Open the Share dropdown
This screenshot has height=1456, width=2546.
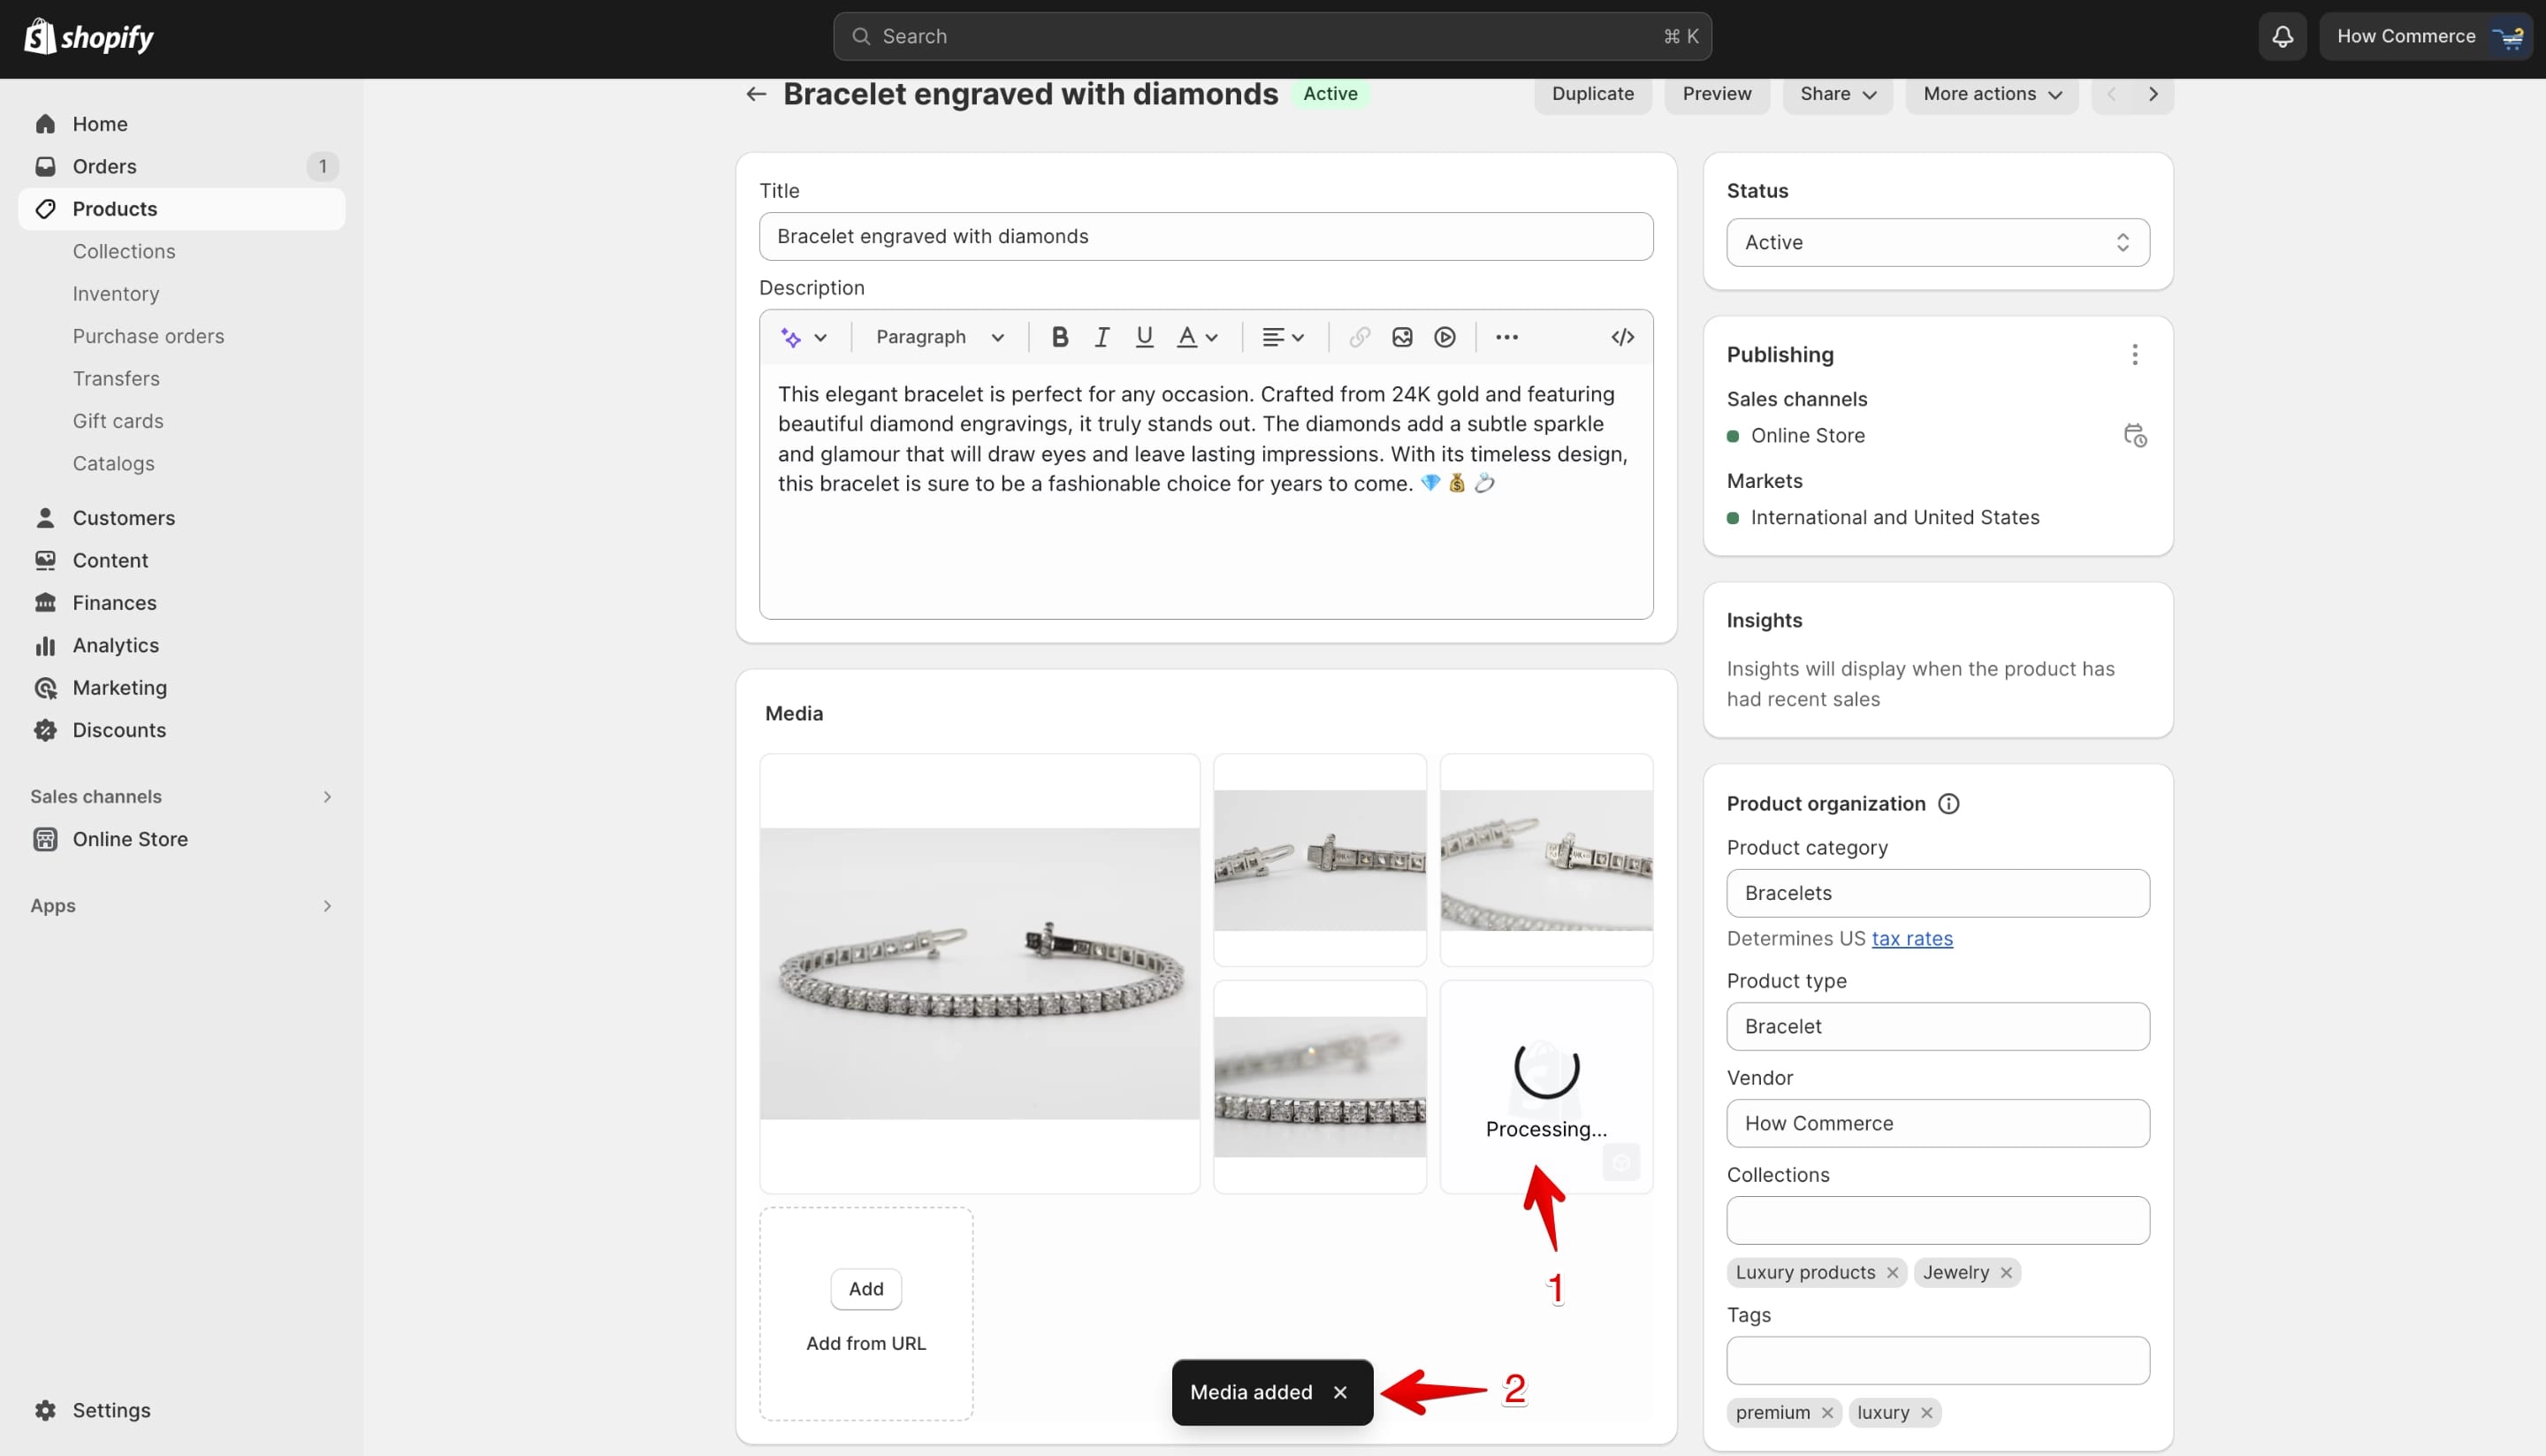[x=1837, y=94]
